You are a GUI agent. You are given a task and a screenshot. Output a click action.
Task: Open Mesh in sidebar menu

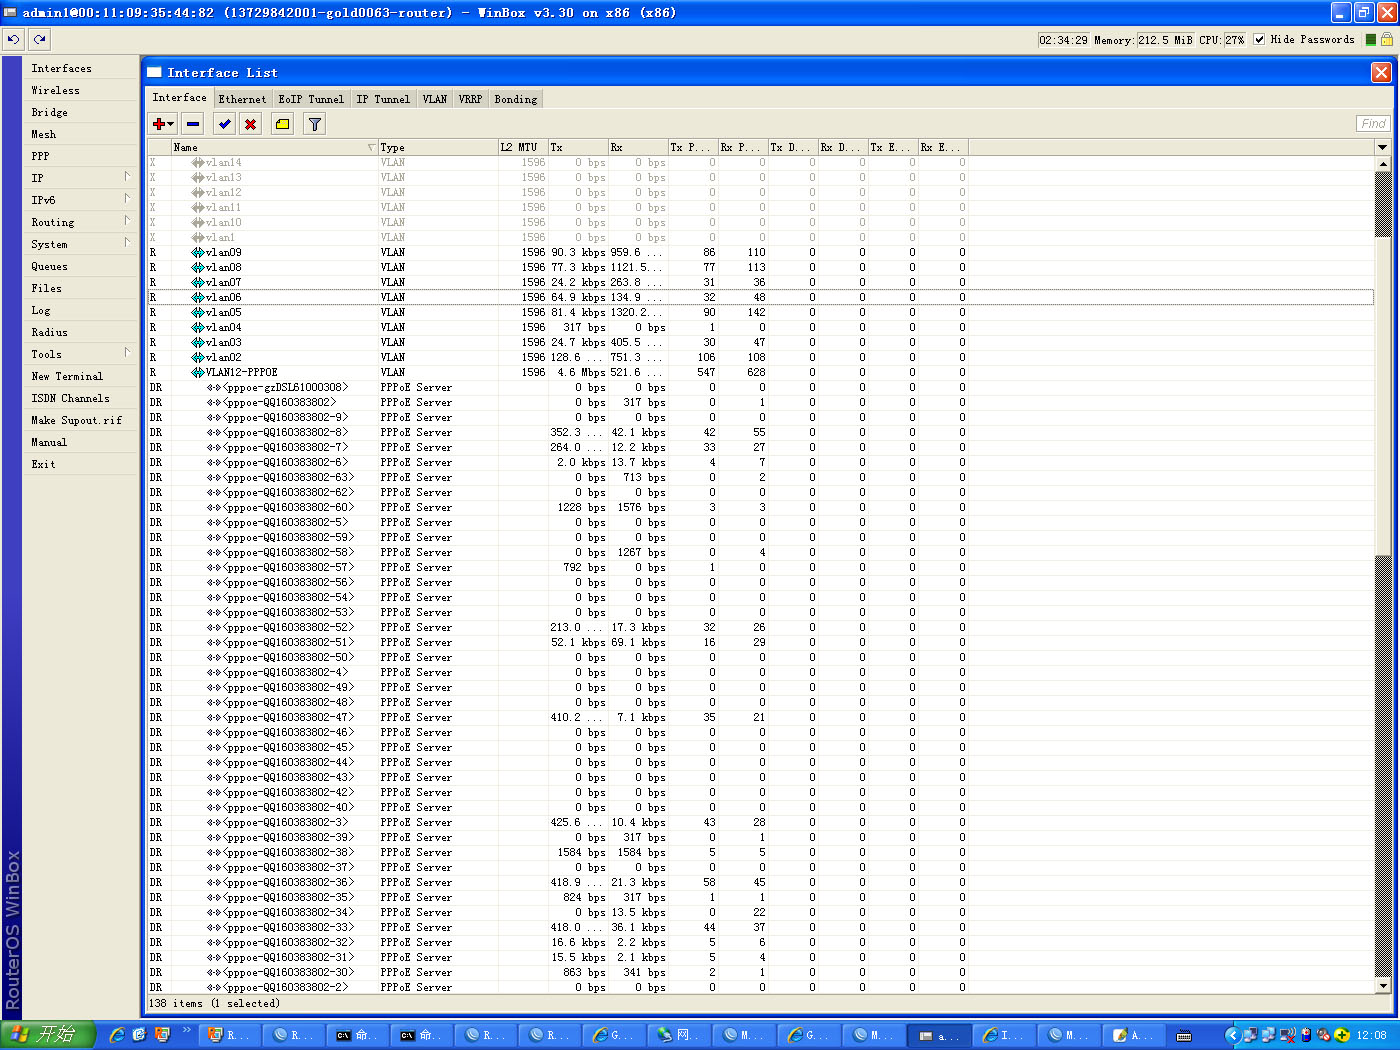coord(82,134)
